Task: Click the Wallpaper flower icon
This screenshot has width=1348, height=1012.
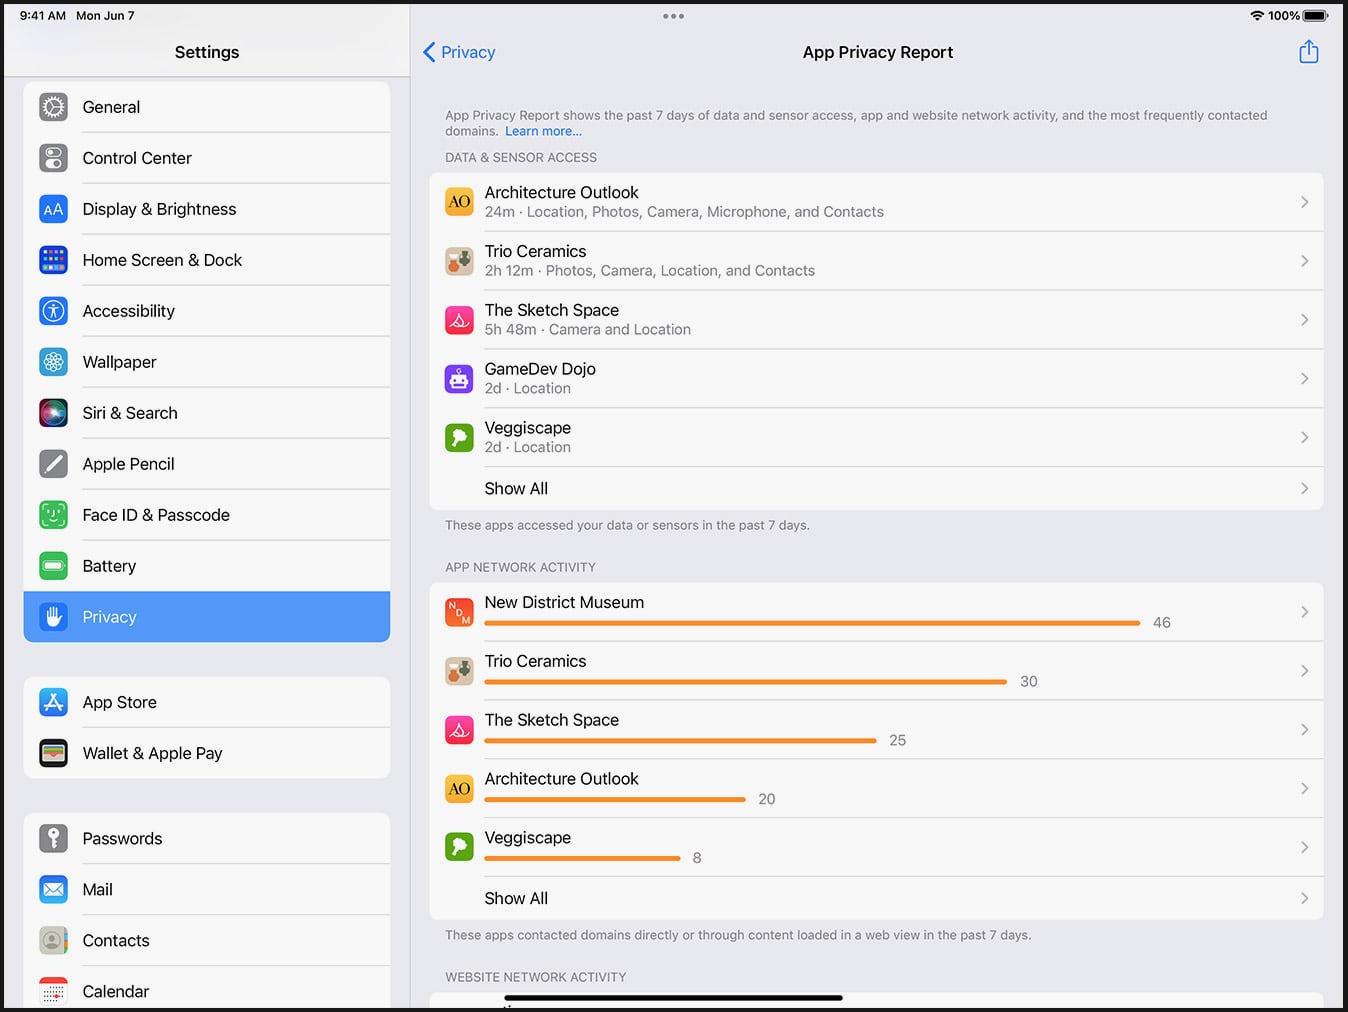Action: (x=54, y=362)
